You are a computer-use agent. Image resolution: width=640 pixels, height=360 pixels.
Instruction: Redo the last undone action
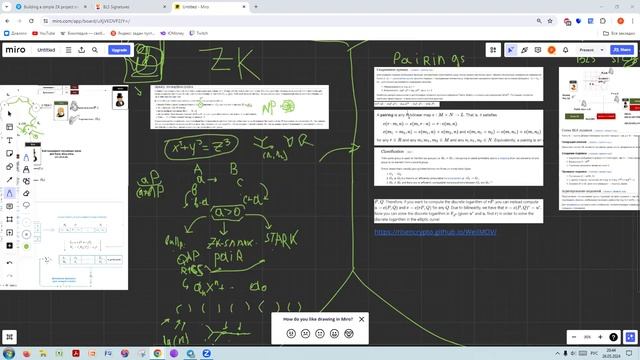coord(9,276)
